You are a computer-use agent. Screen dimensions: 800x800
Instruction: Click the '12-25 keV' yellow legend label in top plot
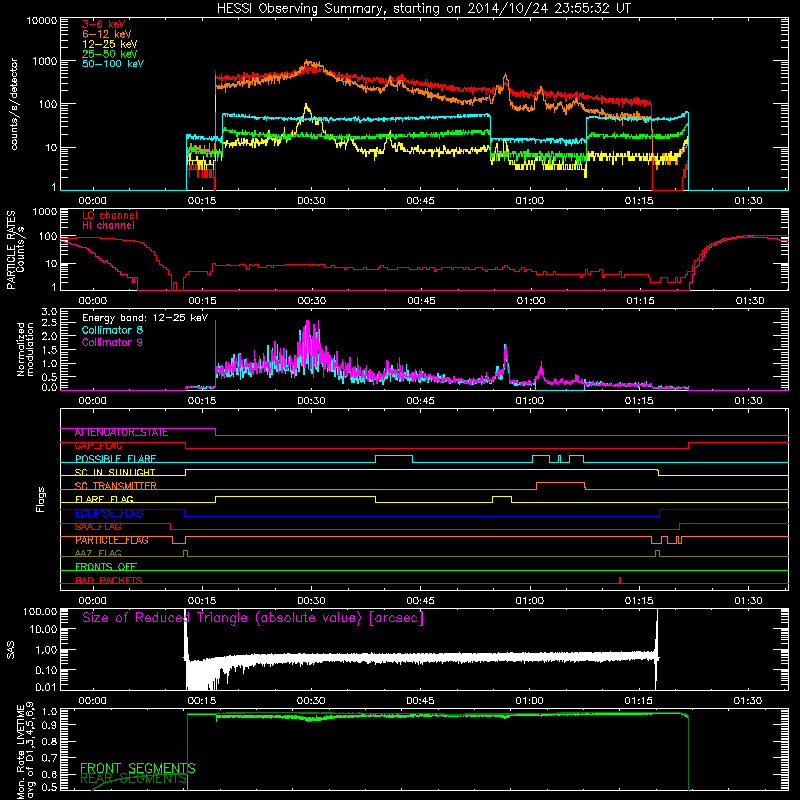tap(110, 44)
